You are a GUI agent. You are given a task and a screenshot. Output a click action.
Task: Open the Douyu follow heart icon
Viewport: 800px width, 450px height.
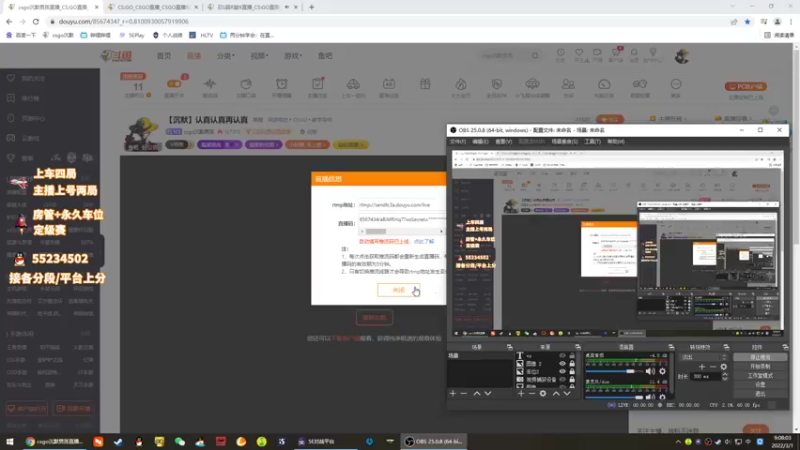click(579, 53)
